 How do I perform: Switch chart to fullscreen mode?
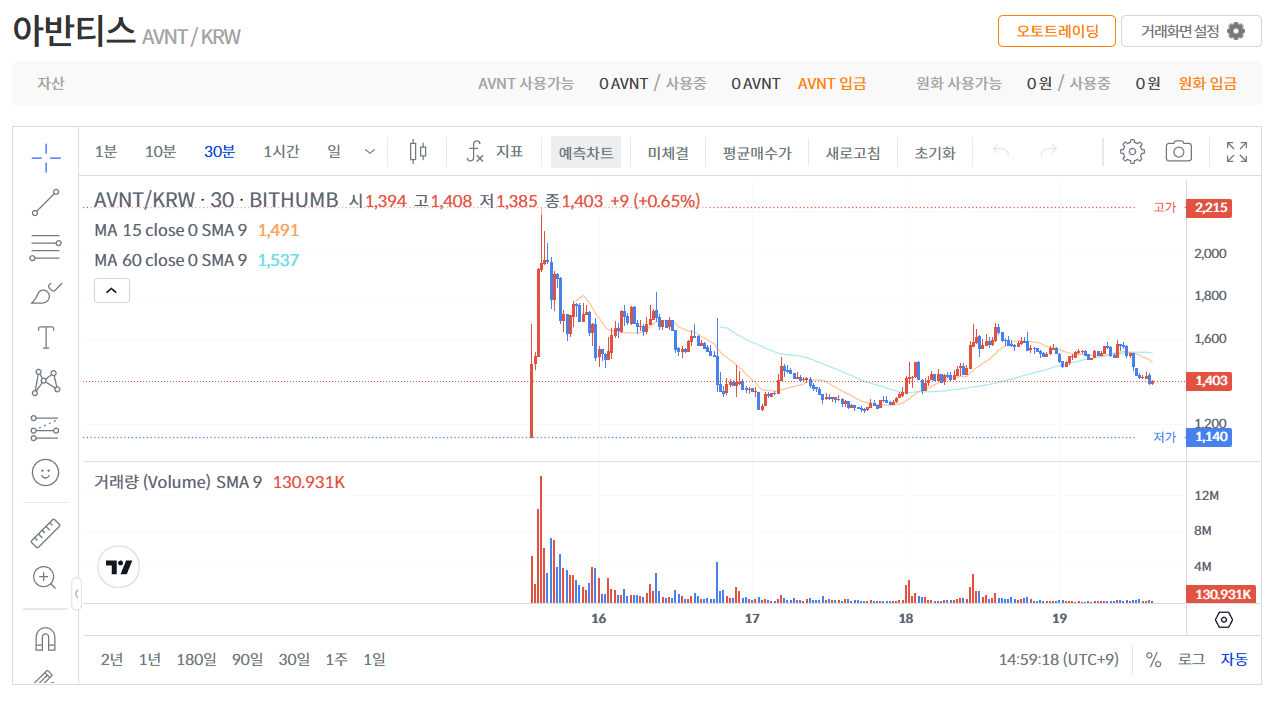pos(1237,152)
